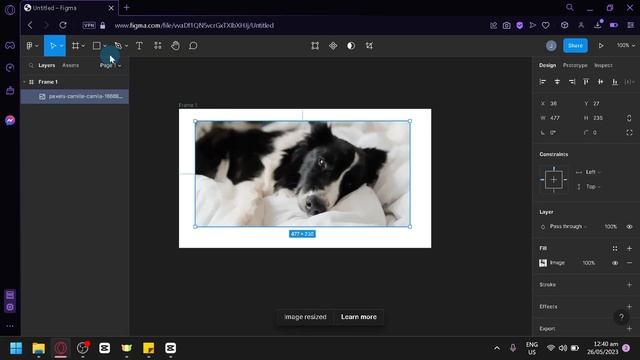Align selection to top
This screenshot has width=640, height=360.
pyautogui.click(x=586, y=82)
